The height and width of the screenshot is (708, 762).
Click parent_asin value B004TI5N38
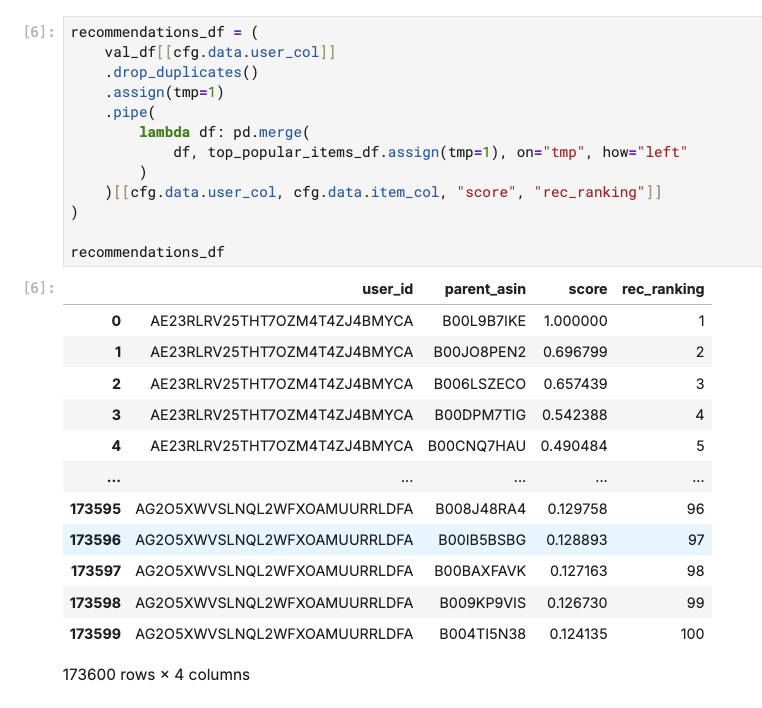click(x=483, y=634)
